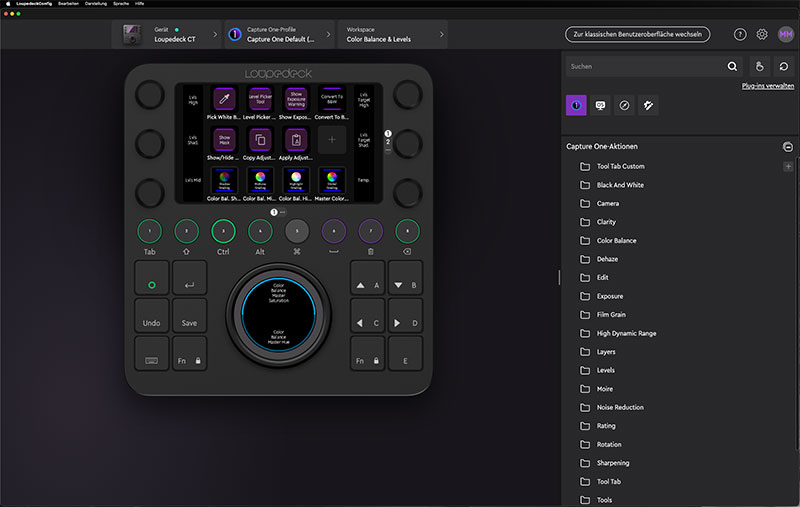Open the MM user account avatar
800x507 pixels.
tap(786, 34)
